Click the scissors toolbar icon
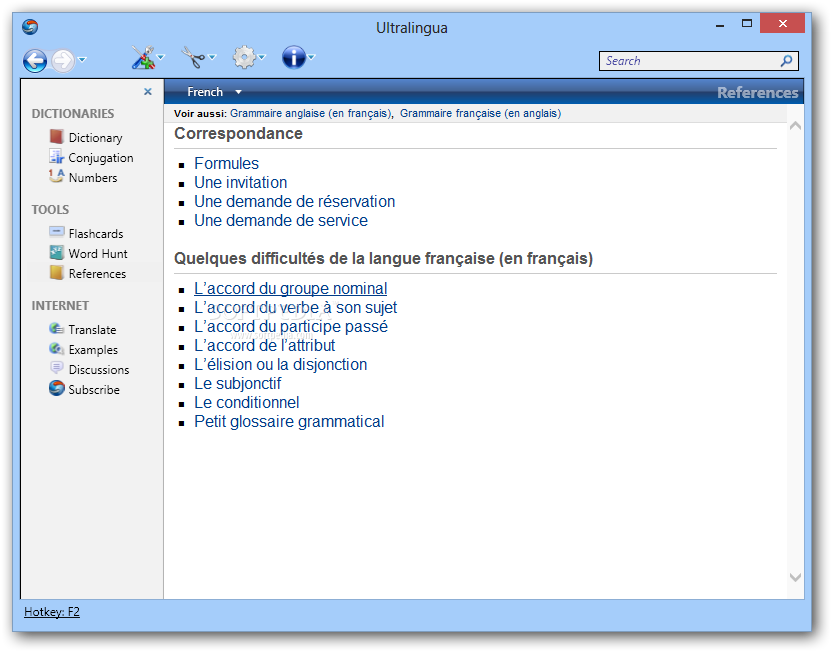 tap(193, 57)
